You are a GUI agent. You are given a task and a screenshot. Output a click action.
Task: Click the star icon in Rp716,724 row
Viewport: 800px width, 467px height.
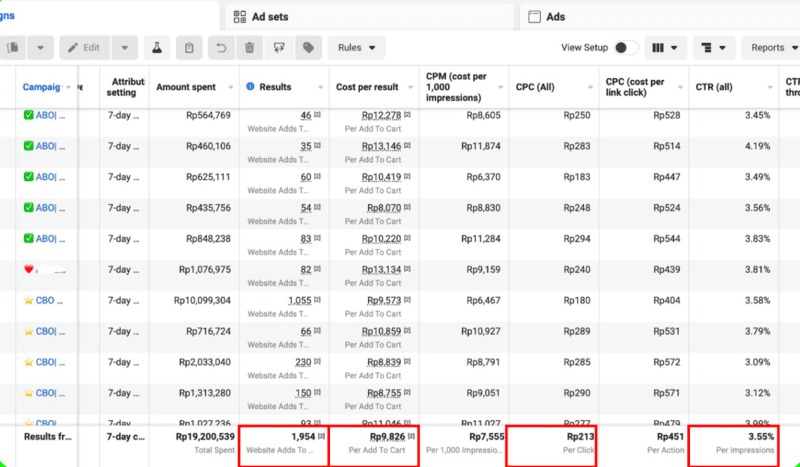pyautogui.click(x=29, y=331)
